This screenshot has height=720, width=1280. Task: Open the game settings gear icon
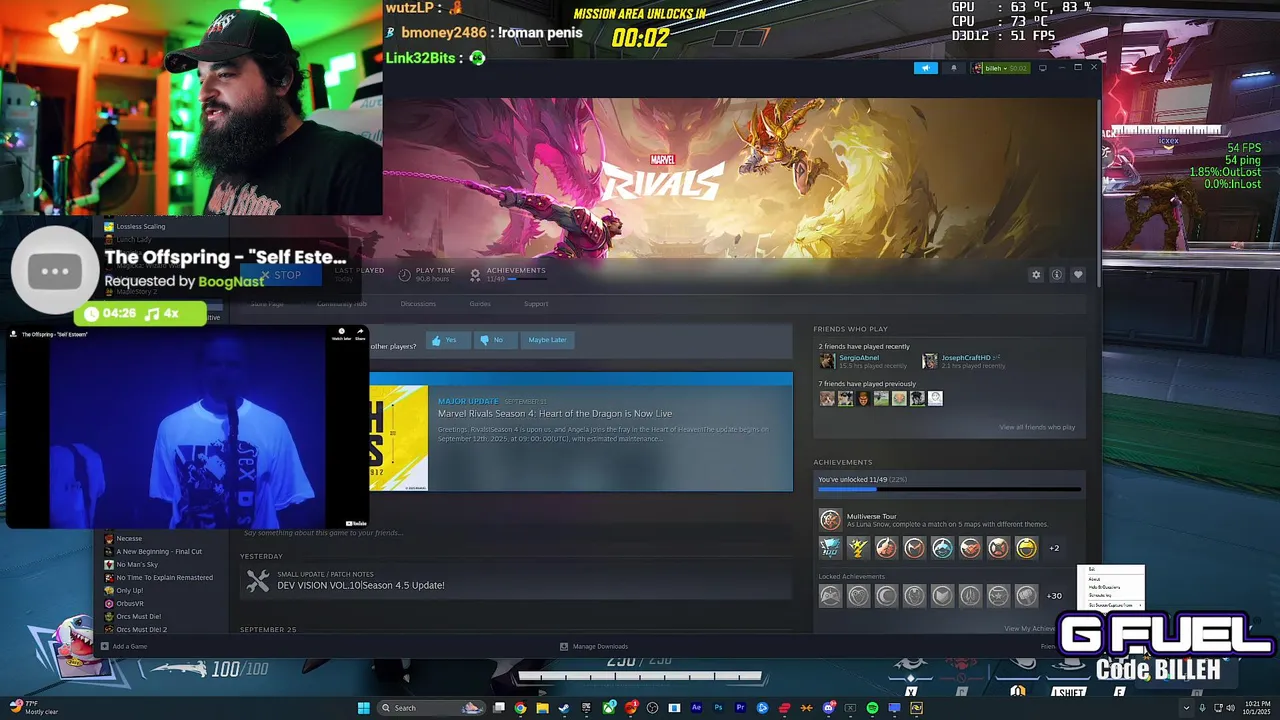1036,275
